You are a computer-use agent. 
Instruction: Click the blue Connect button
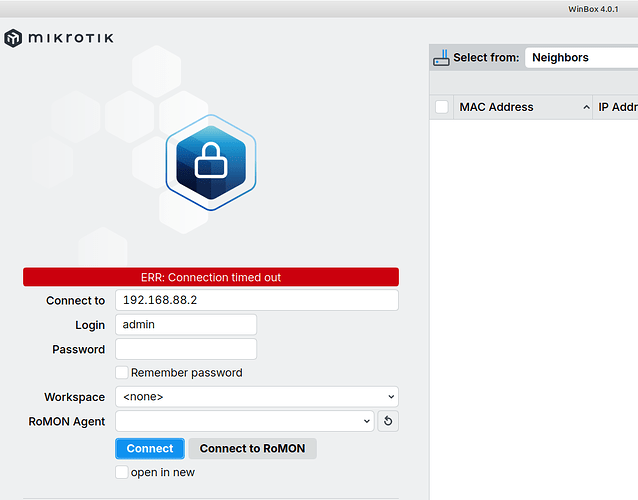150,448
